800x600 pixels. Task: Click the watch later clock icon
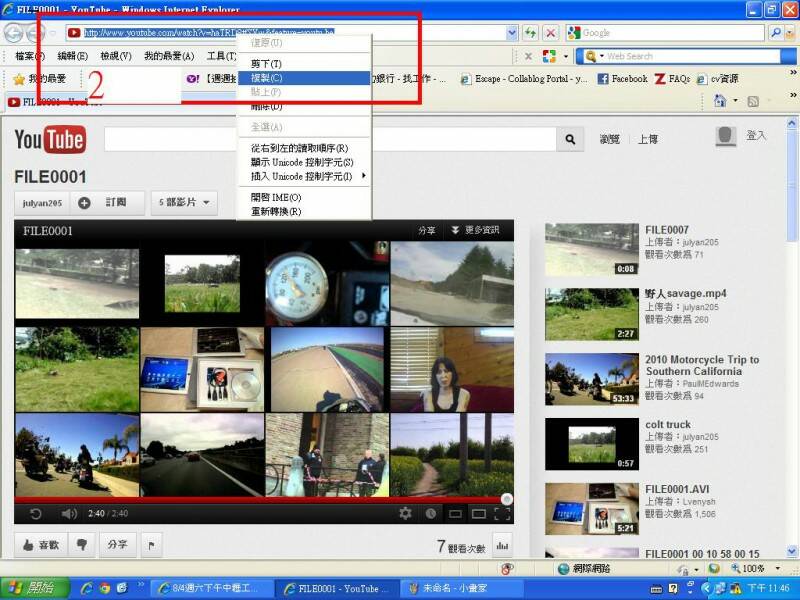(x=431, y=514)
